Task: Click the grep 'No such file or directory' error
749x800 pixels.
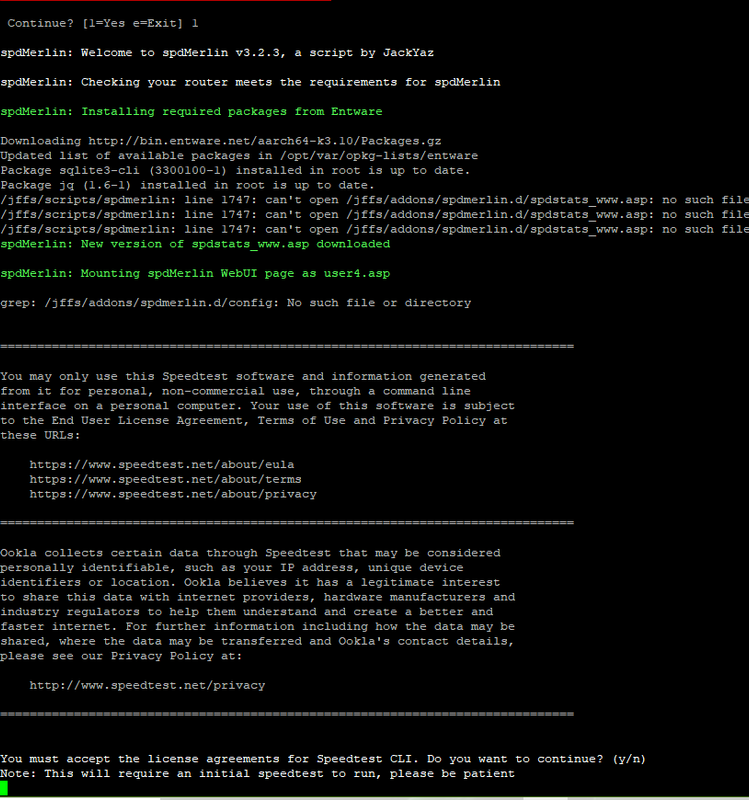Action: [235, 302]
